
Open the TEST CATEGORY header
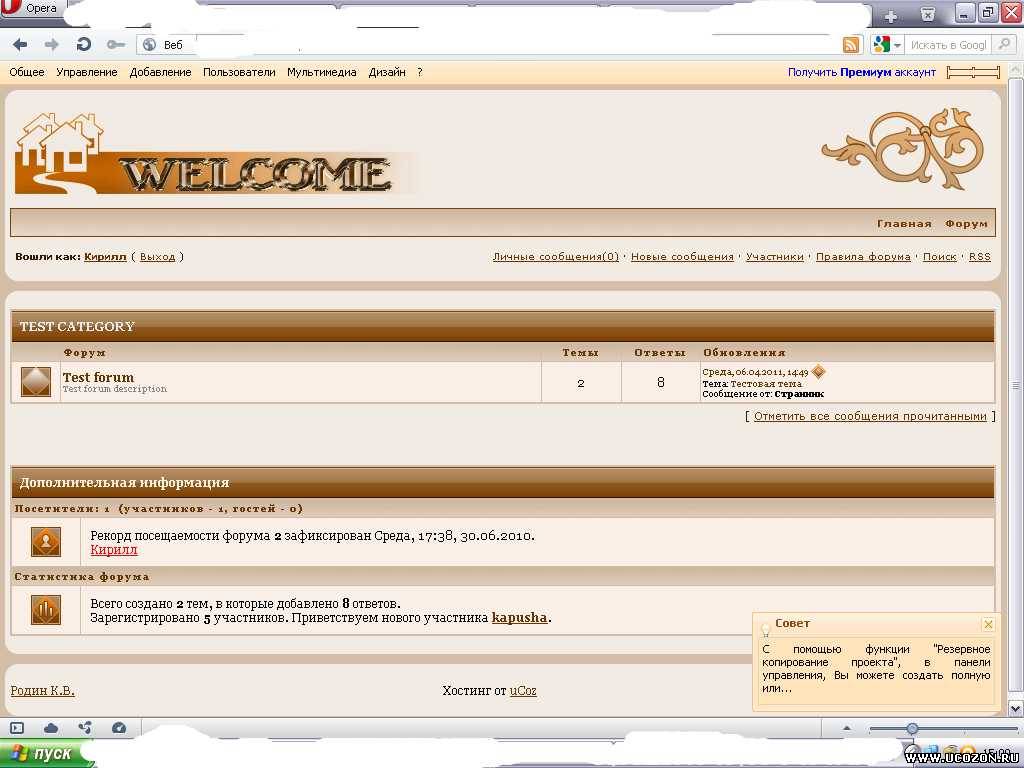pyautogui.click(x=77, y=327)
